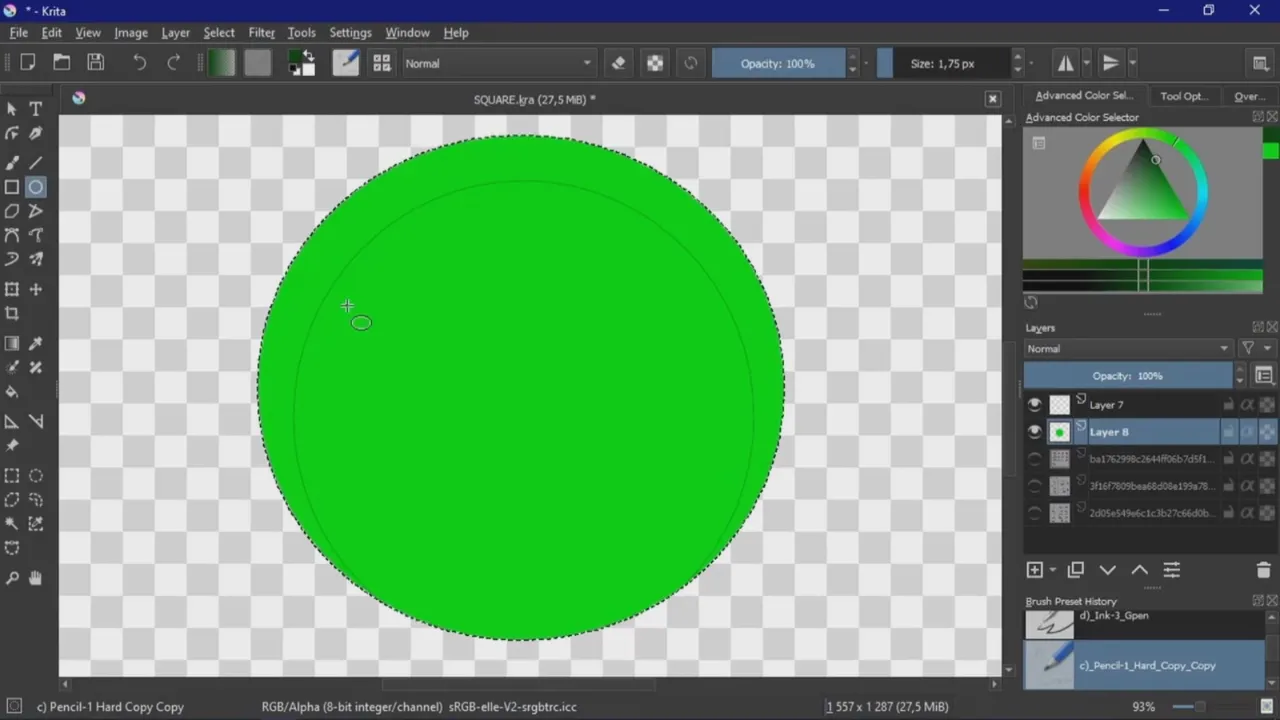Pick the Color Sampler eyedropper tool

click(x=36, y=343)
